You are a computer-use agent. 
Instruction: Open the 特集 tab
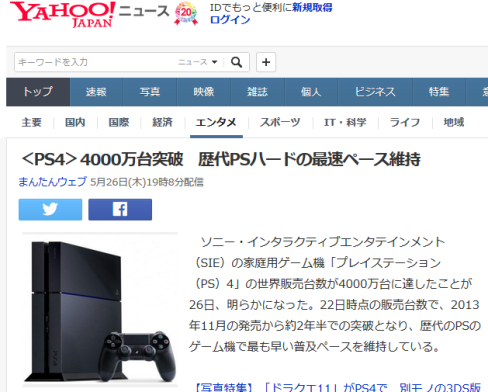439,92
